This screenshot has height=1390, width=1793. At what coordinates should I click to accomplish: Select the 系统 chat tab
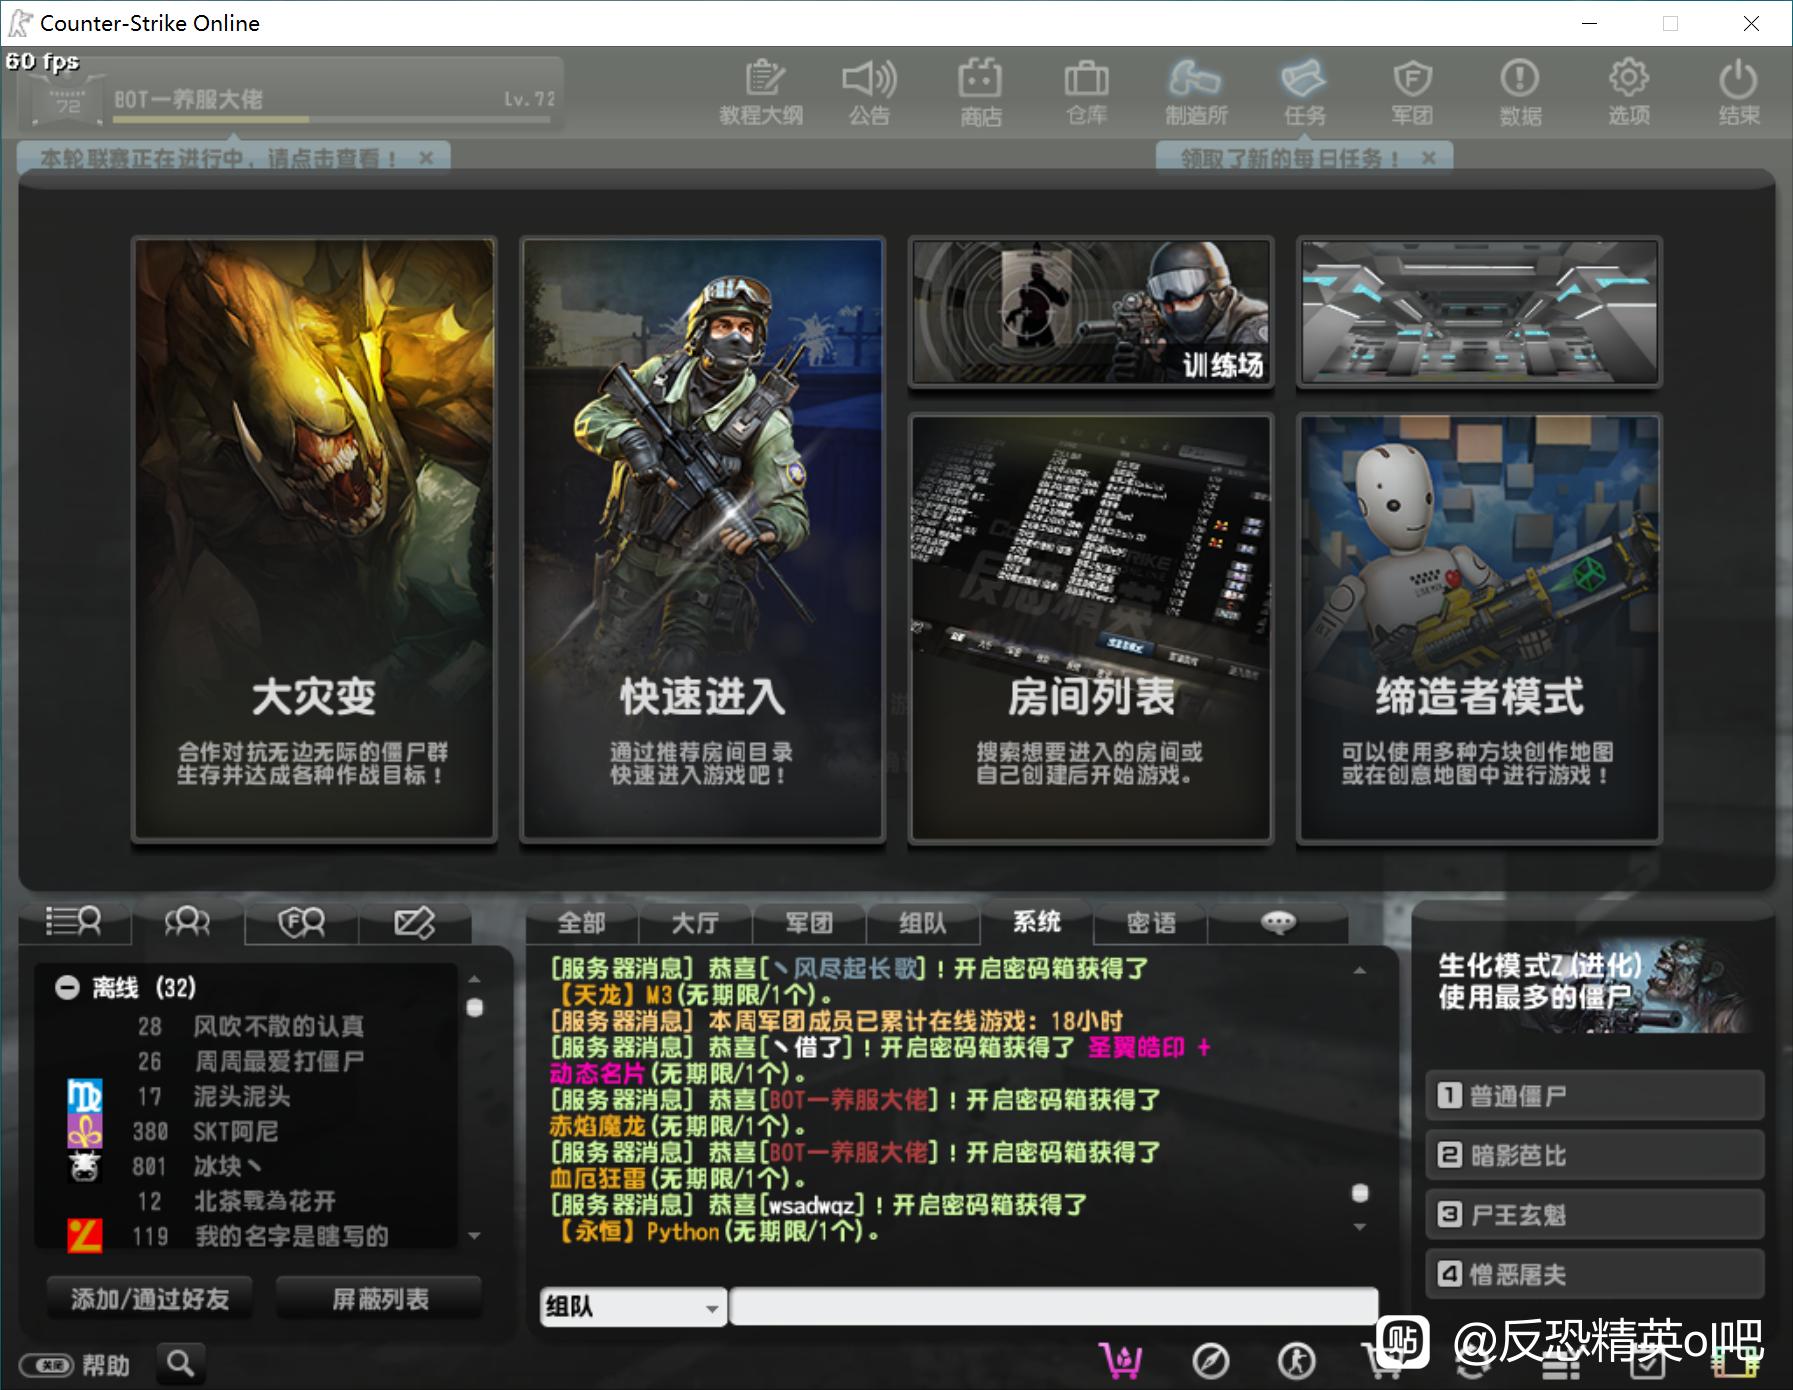(x=1037, y=921)
